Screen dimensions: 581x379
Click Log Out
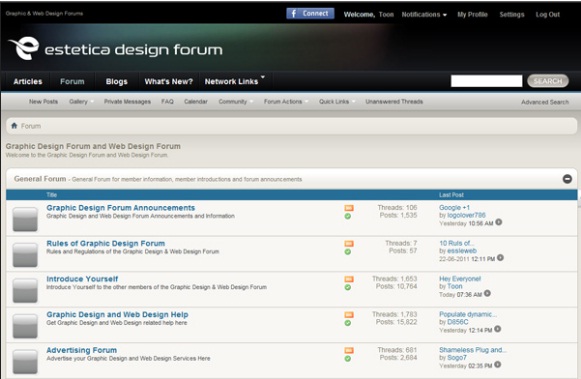click(x=547, y=14)
